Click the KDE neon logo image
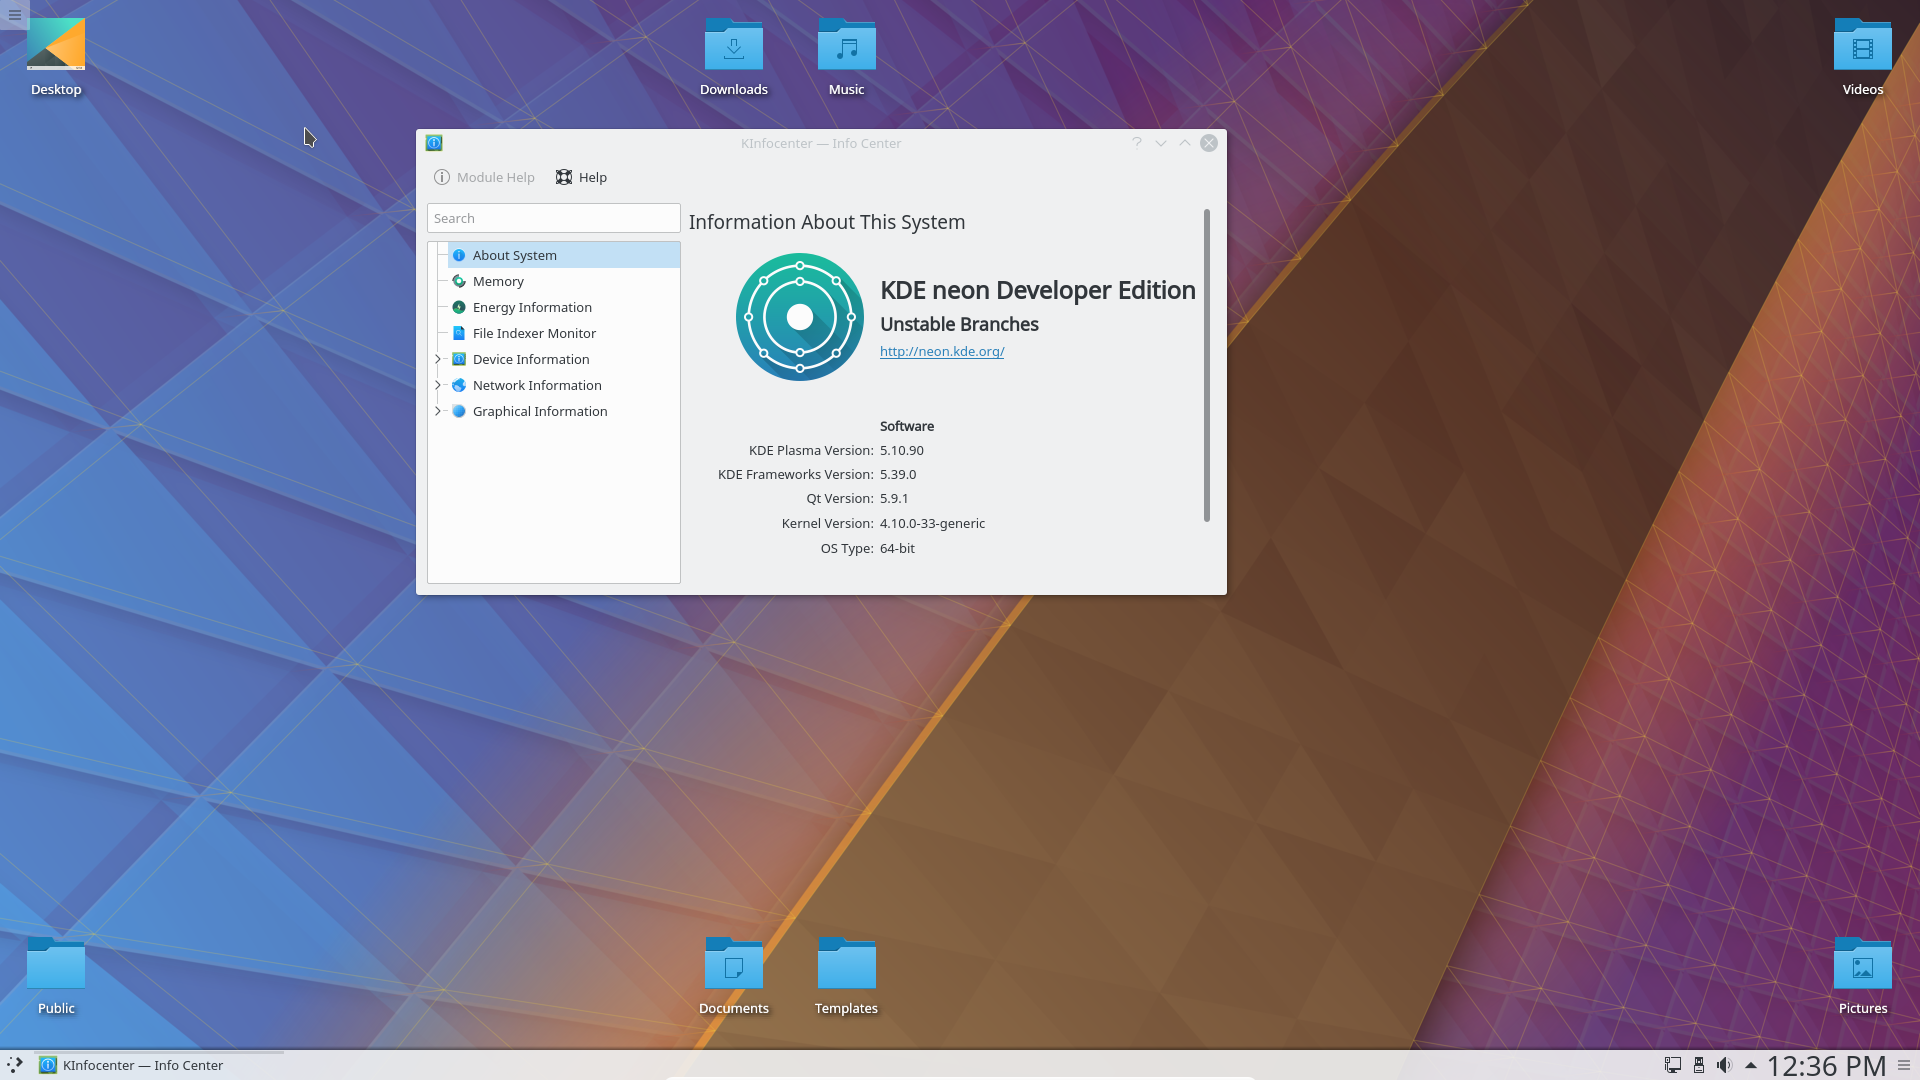Screen dimensions: 1920x1080 coord(799,317)
